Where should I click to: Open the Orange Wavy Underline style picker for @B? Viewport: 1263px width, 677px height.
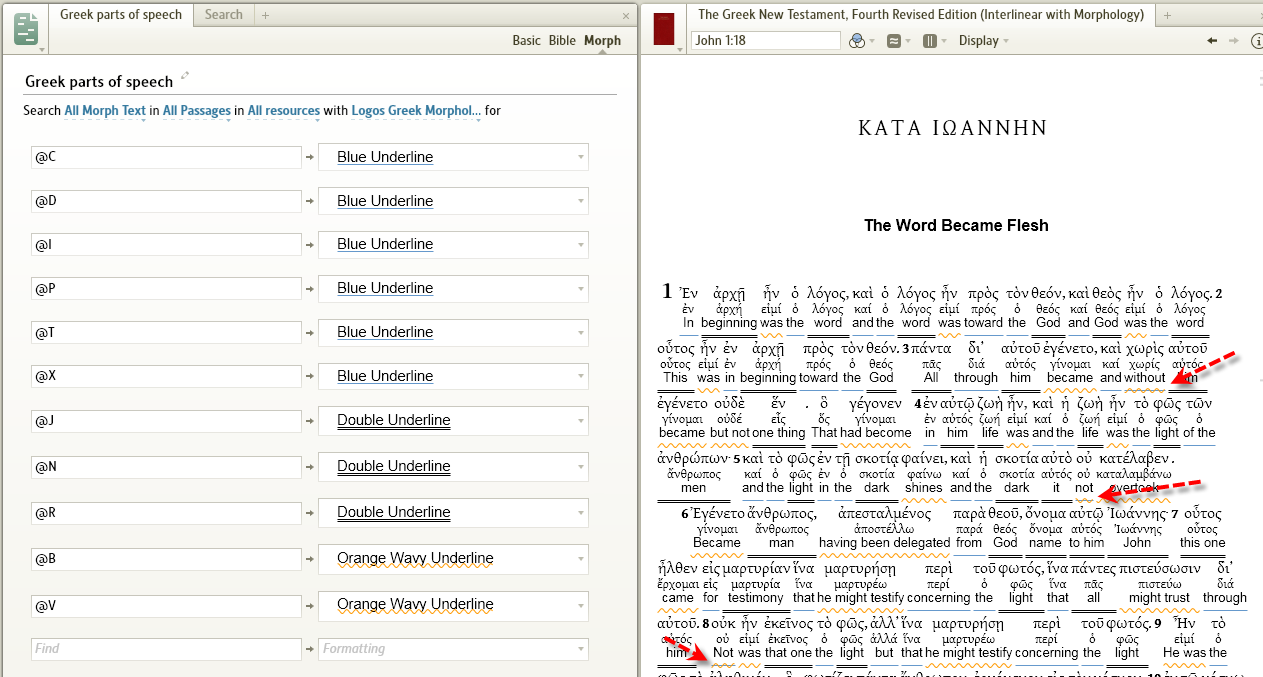[452, 562]
